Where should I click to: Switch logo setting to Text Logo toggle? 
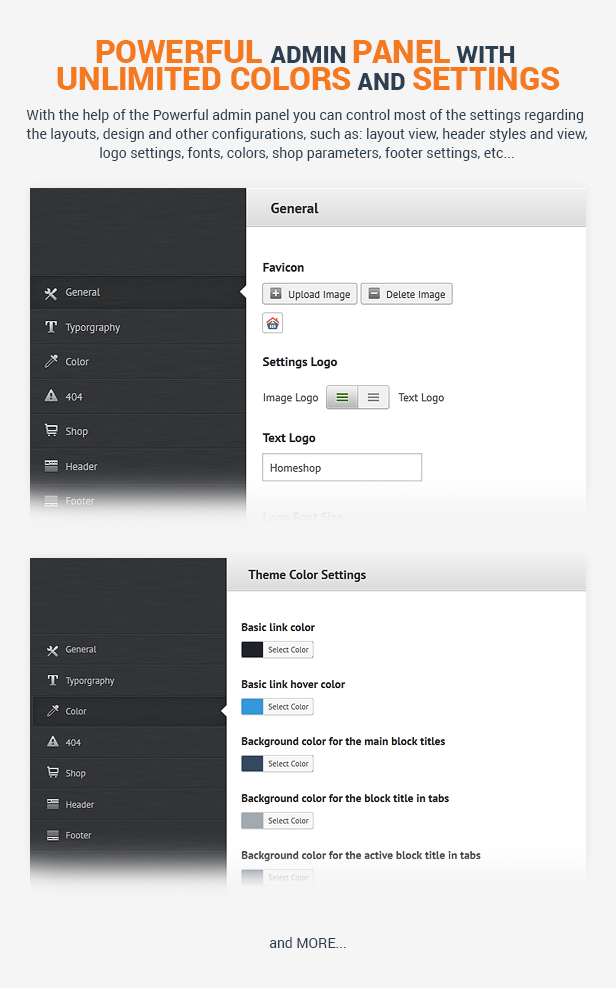point(373,398)
